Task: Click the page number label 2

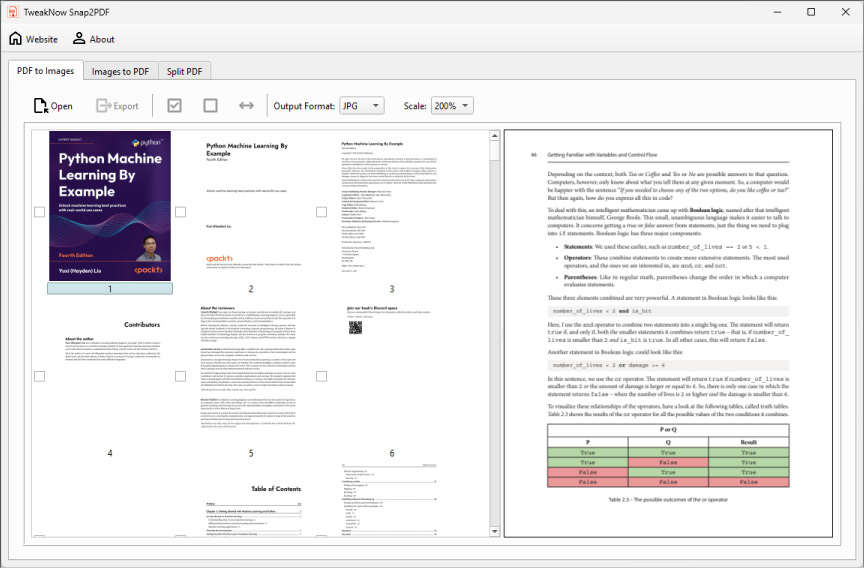Action: tap(251, 289)
